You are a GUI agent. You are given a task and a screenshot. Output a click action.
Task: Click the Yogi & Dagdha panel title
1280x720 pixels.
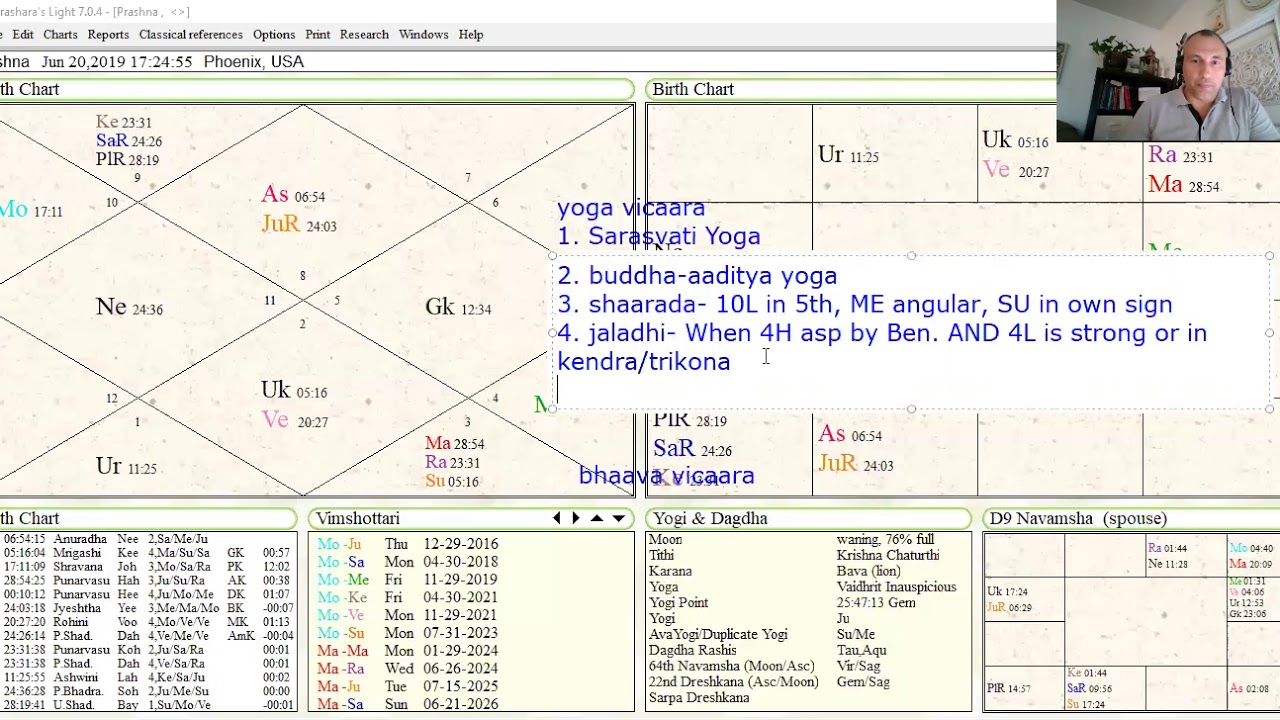(x=710, y=518)
